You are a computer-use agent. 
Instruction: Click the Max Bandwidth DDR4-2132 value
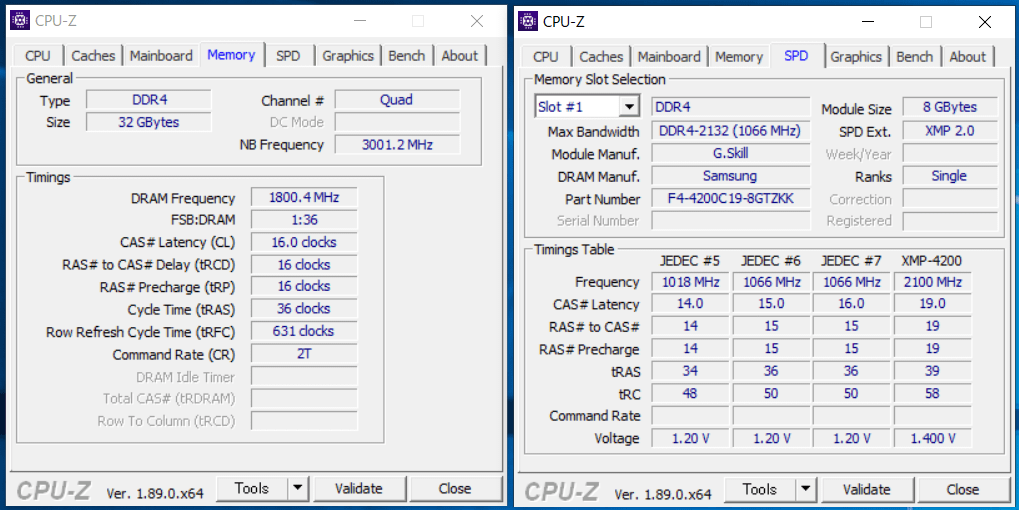tap(730, 131)
